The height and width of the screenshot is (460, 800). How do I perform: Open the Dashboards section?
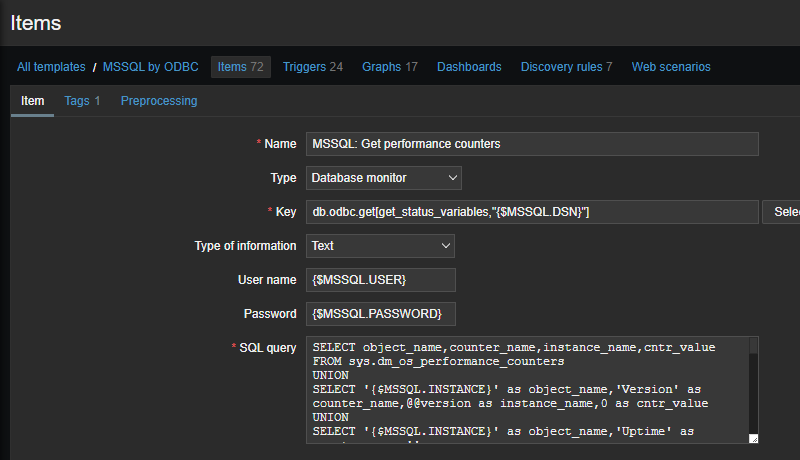tap(469, 67)
